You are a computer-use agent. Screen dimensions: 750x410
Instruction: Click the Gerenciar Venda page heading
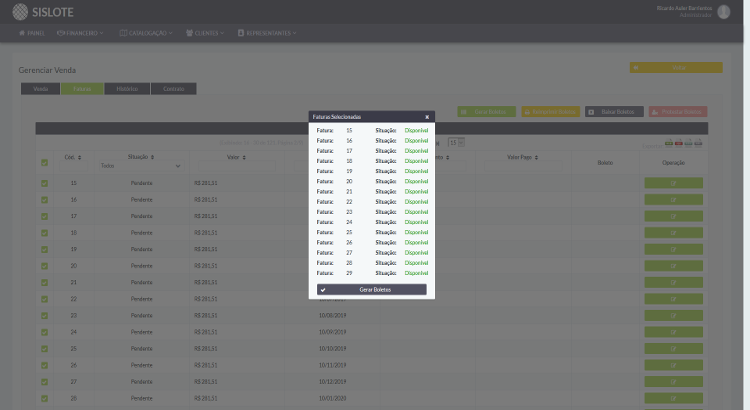(47, 70)
